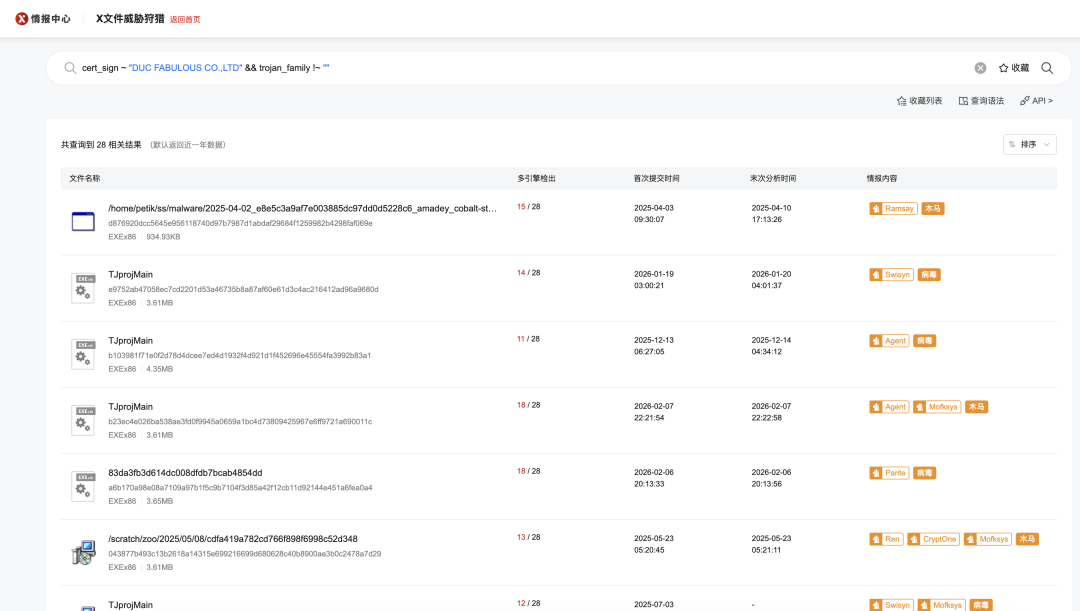Click the 末次分析时间 column header

tap(773, 178)
